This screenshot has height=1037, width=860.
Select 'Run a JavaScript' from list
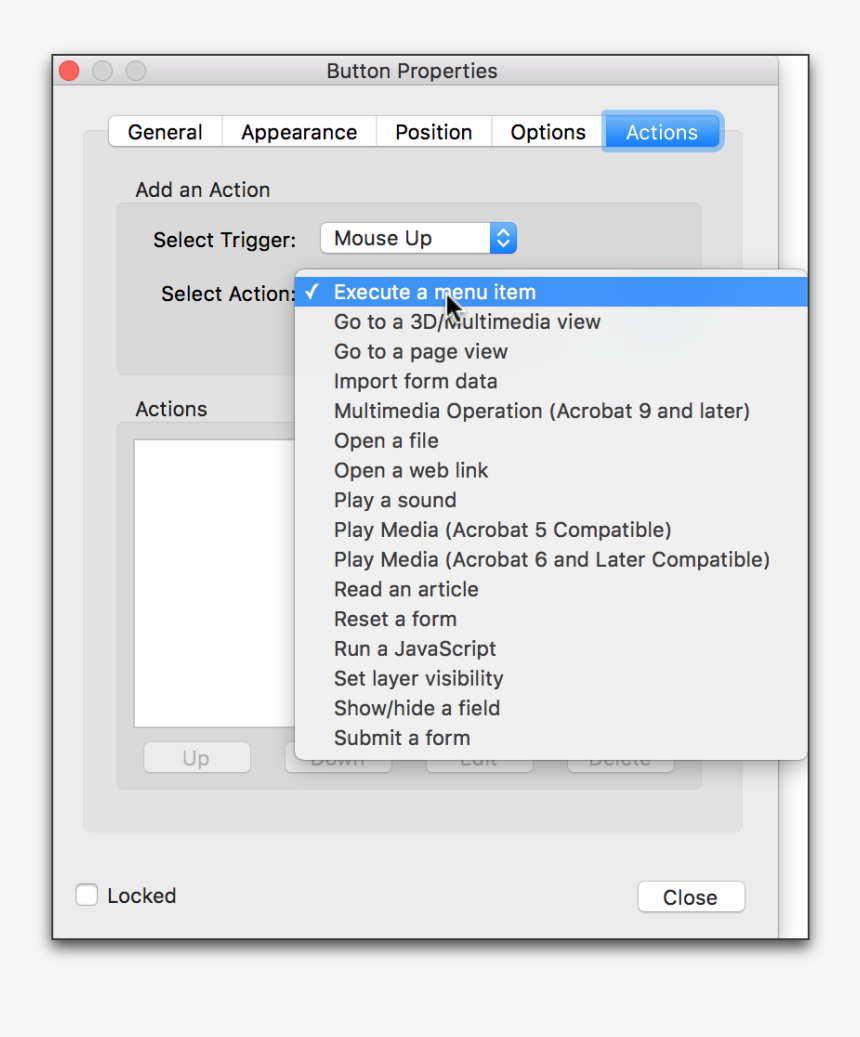415,649
